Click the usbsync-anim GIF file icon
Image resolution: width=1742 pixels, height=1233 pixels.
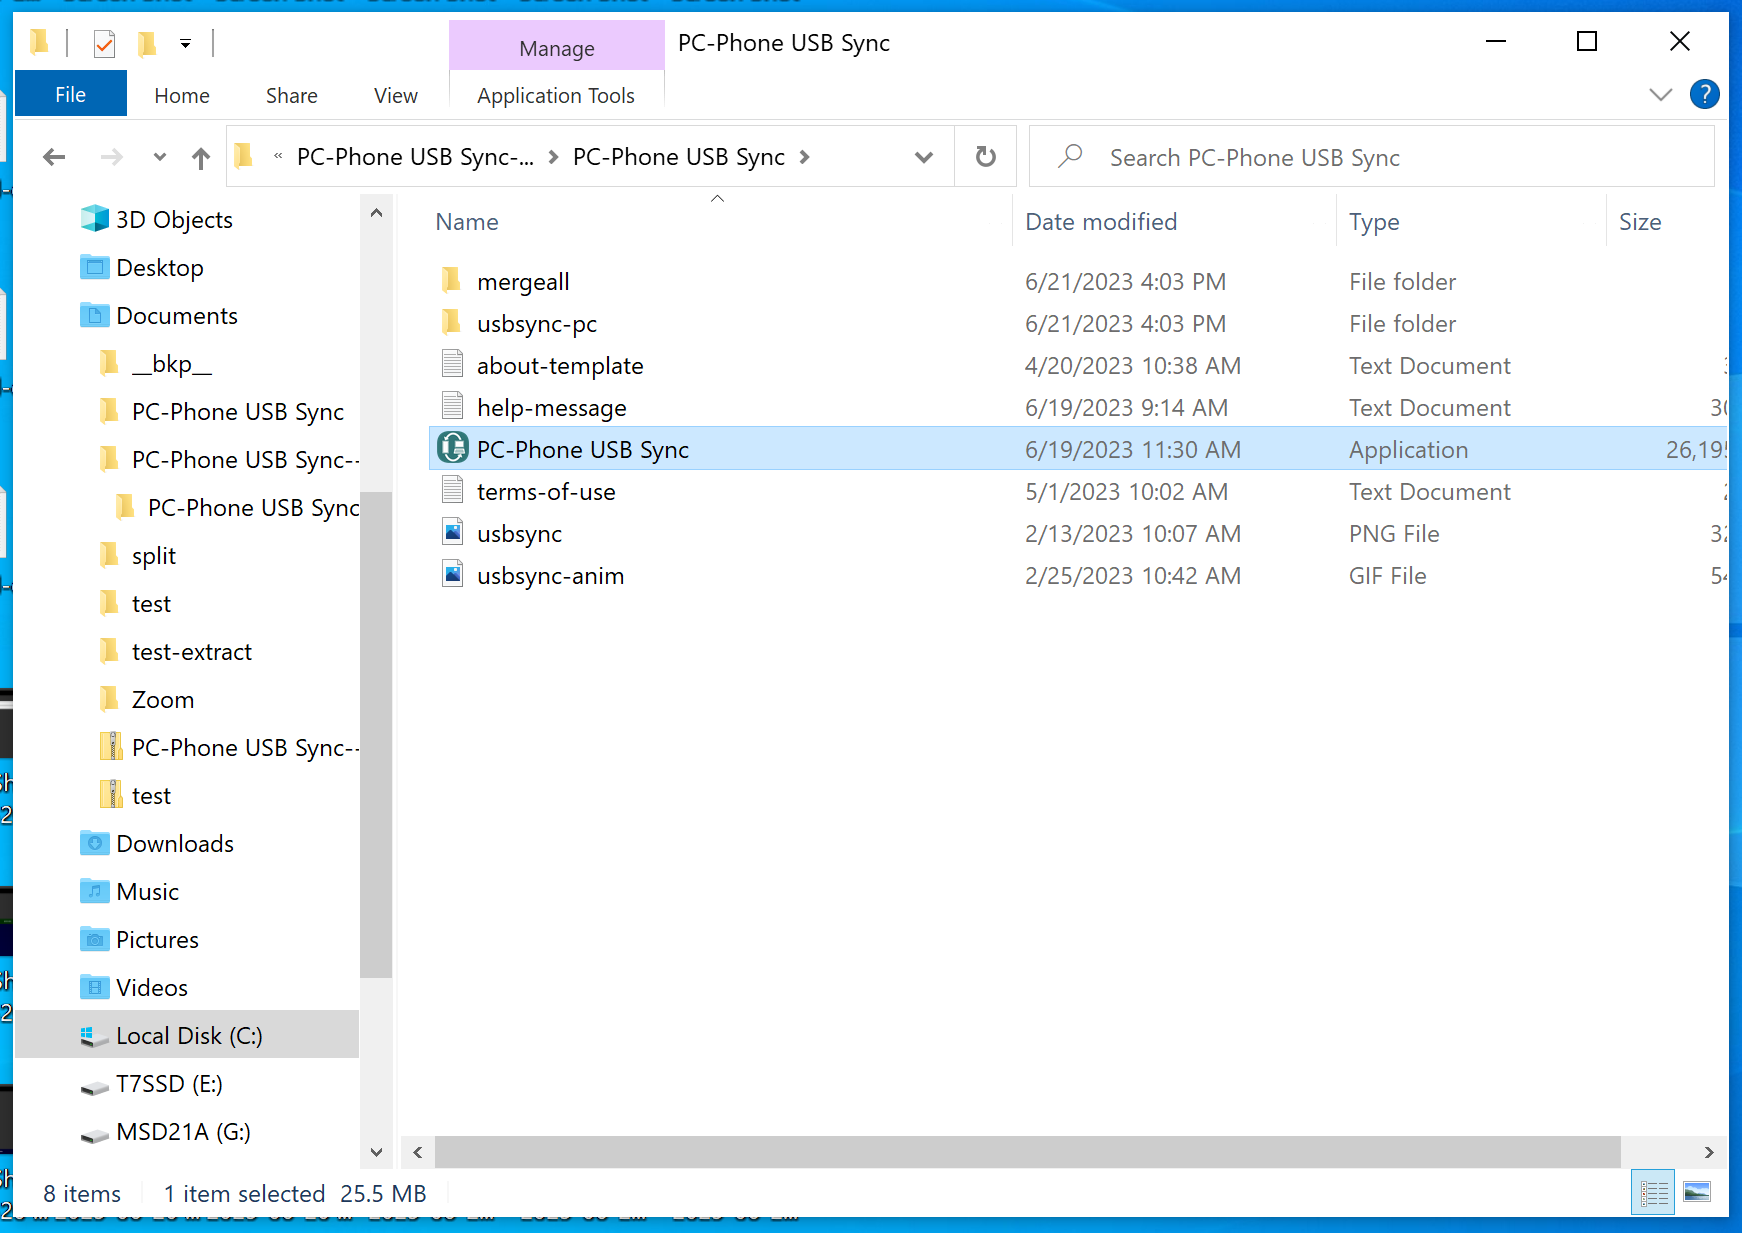[453, 575]
